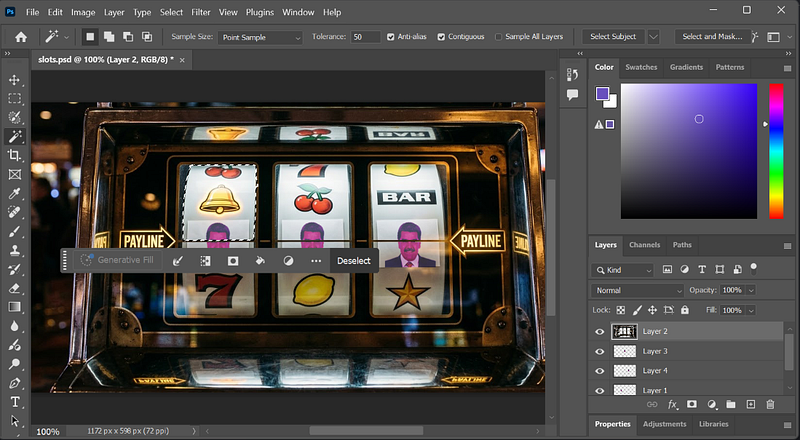Select the Blur tool
This screenshot has width=800, height=440.
(x=14, y=326)
